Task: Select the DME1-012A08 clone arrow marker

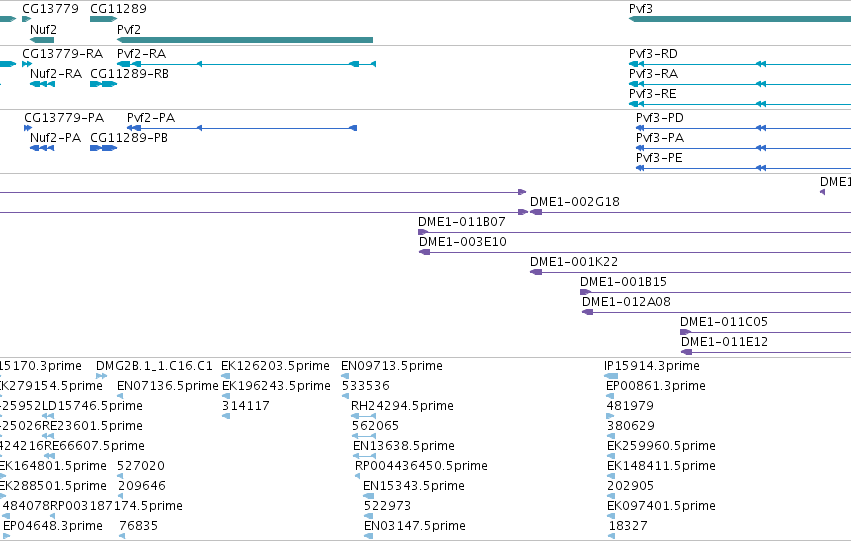Action: 587,312
